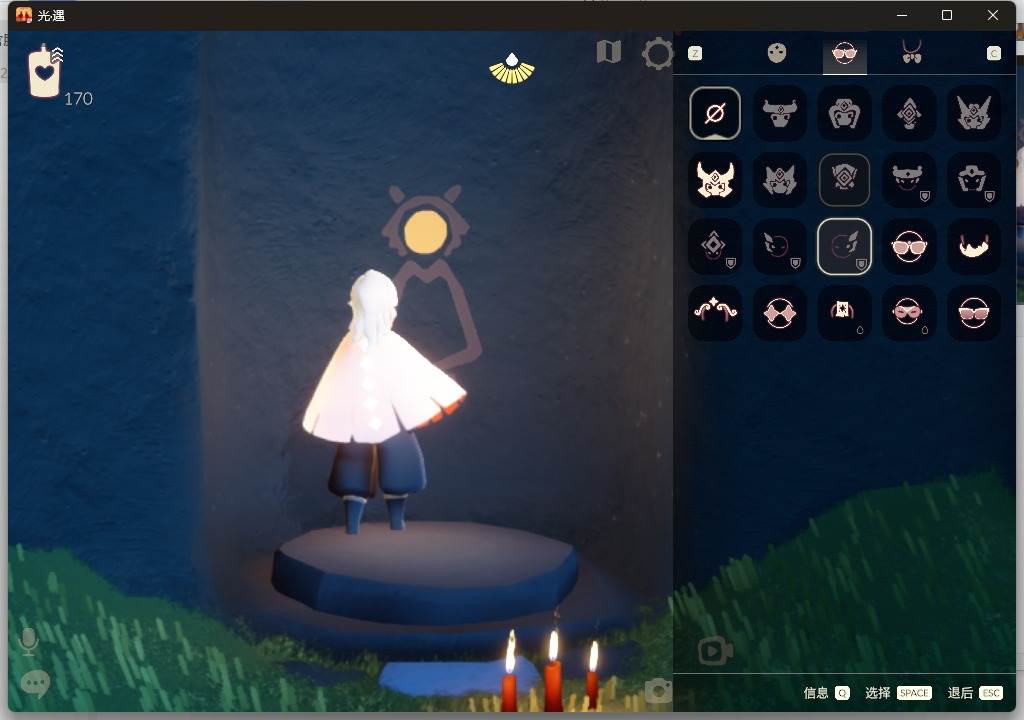This screenshot has height=720, width=1024.
Task: Open the map icon
Action: click(x=609, y=52)
